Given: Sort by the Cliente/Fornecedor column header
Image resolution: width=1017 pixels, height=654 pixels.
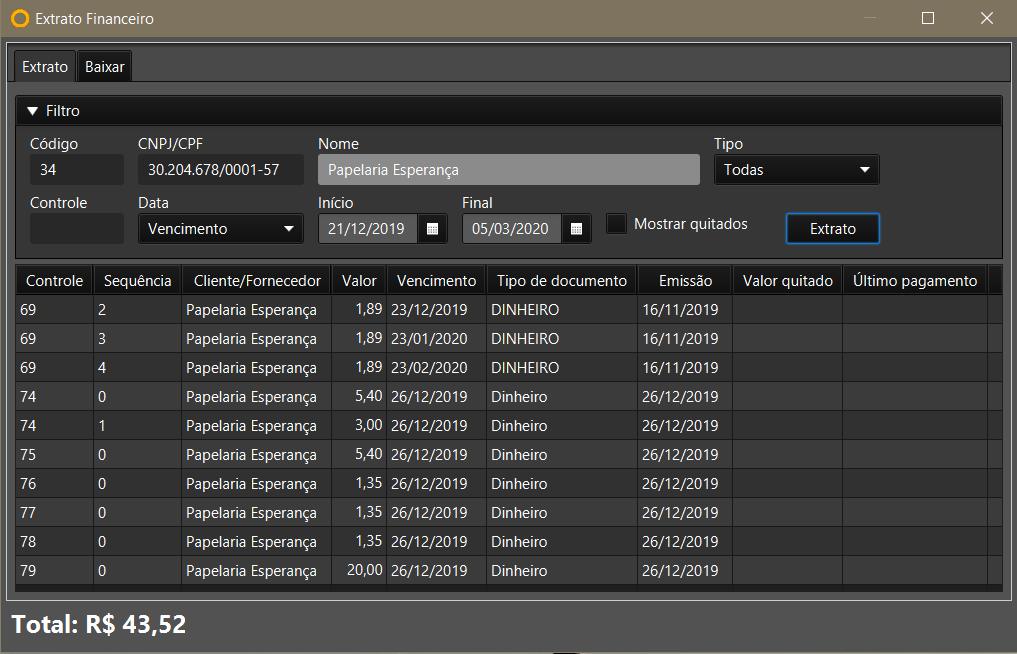Looking at the screenshot, I should [x=257, y=281].
